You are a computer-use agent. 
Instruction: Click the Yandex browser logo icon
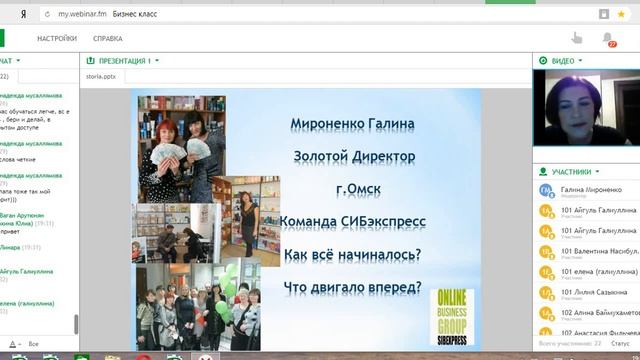click(24, 14)
